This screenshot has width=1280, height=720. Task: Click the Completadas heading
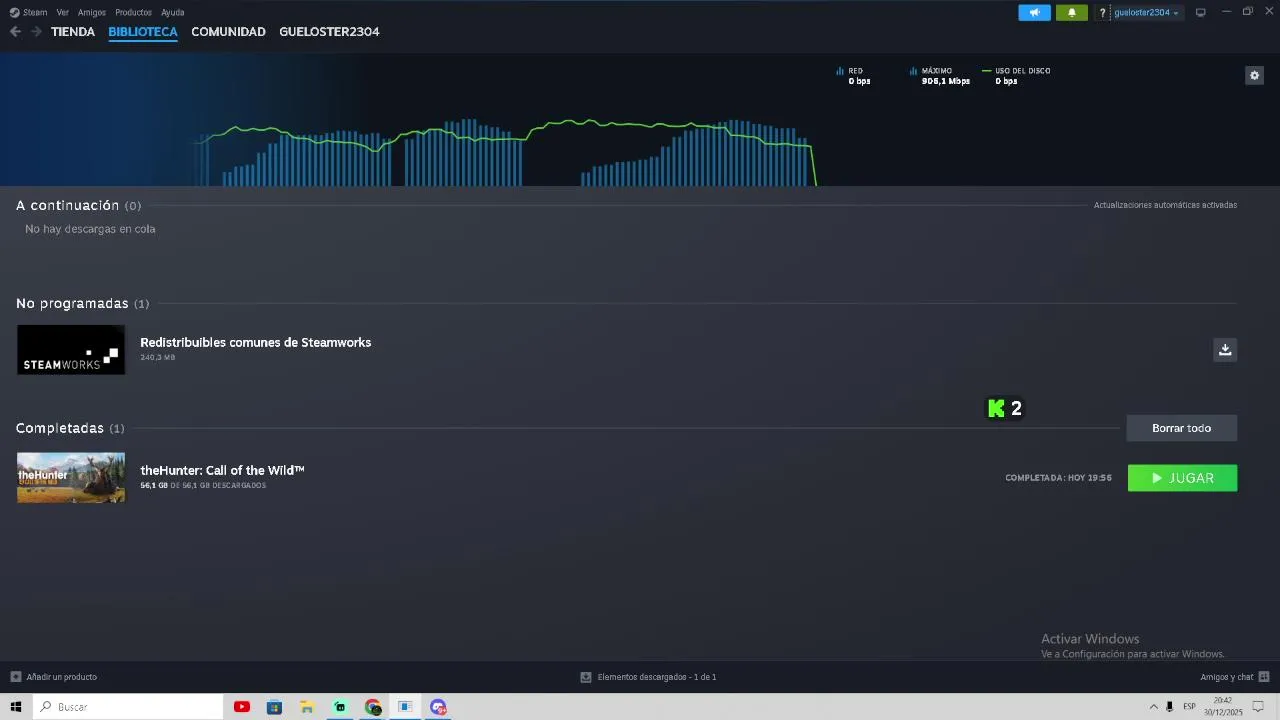coord(60,428)
